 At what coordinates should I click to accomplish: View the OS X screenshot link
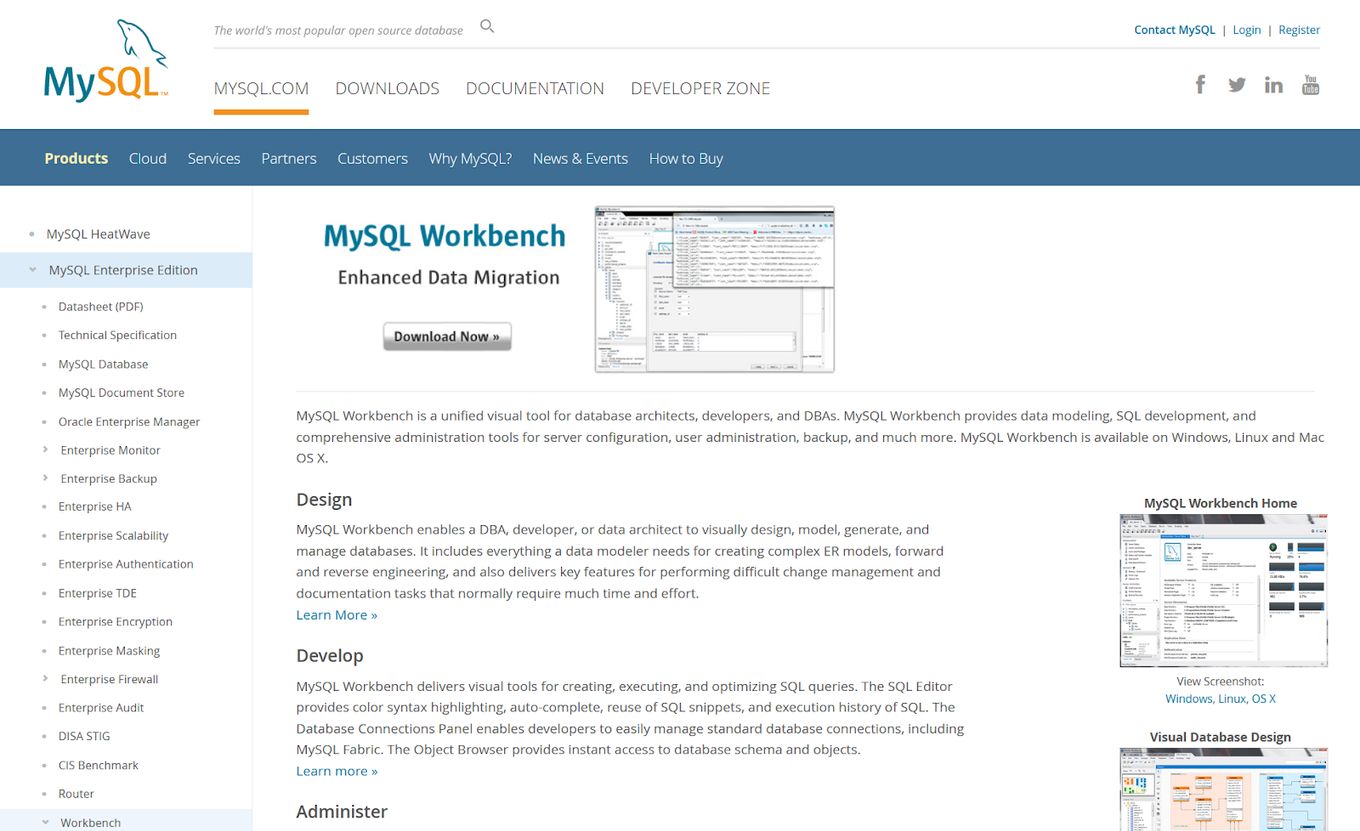click(x=1264, y=699)
